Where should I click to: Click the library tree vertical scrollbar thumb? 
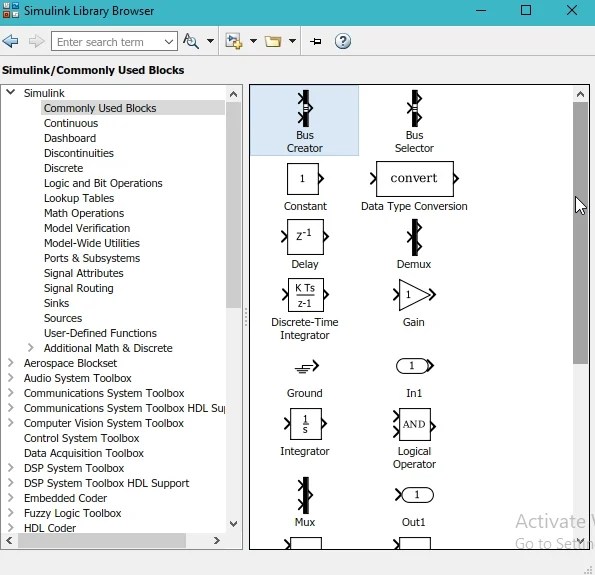click(x=233, y=205)
